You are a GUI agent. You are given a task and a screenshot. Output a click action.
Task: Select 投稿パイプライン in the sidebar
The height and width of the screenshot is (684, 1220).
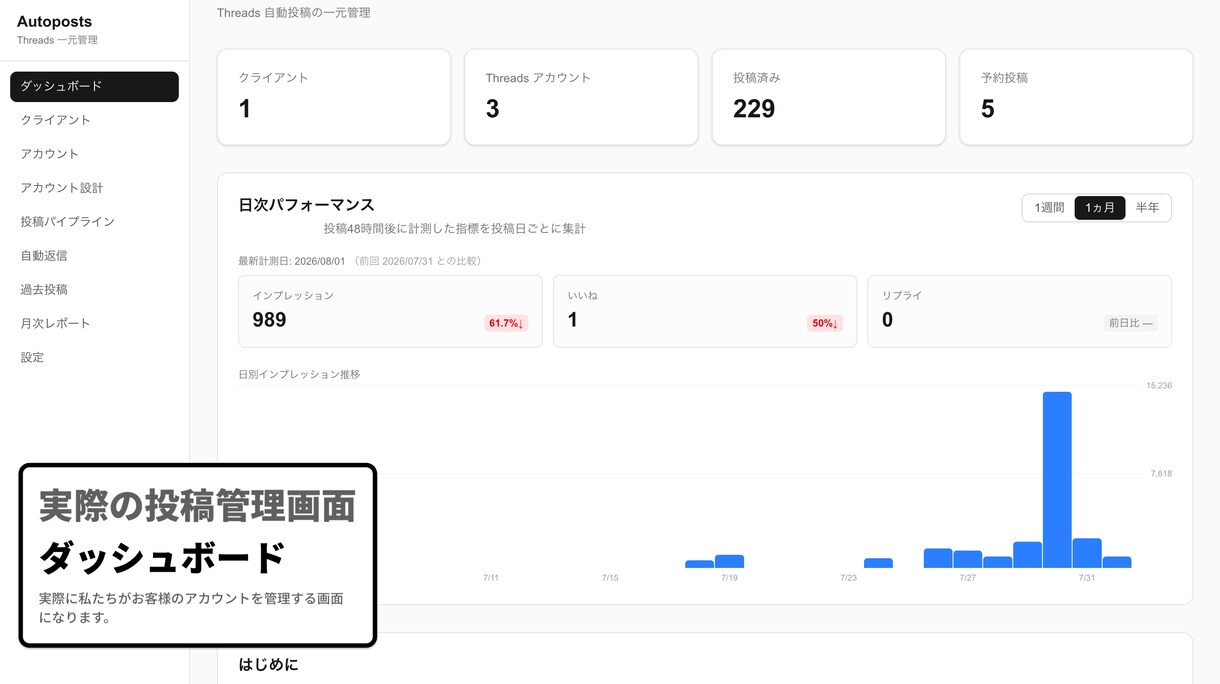pyautogui.click(x=94, y=222)
